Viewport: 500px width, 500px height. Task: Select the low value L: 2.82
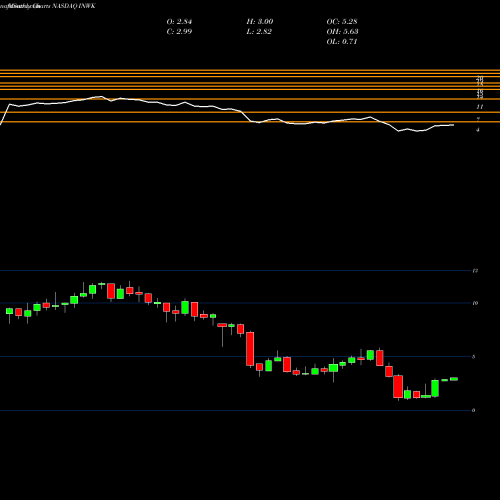[x=259, y=32]
